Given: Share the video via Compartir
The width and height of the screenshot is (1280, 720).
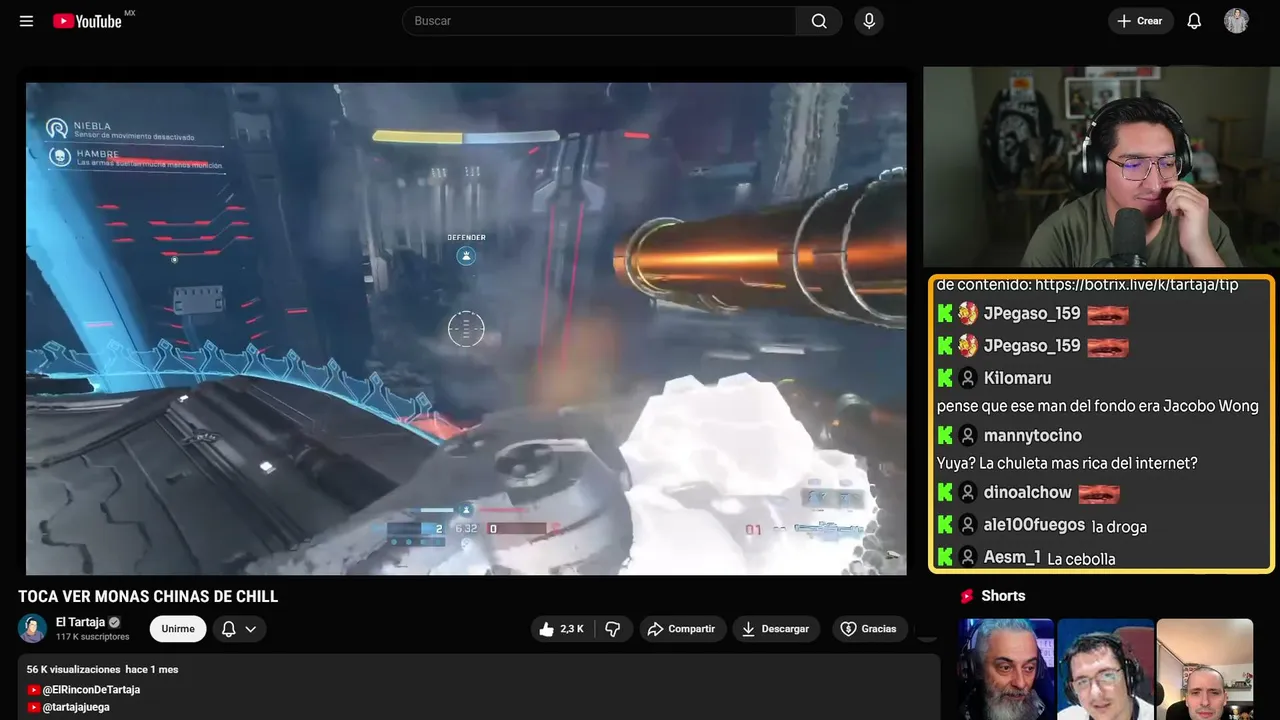Looking at the screenshot, I should [x=681, y=629].
